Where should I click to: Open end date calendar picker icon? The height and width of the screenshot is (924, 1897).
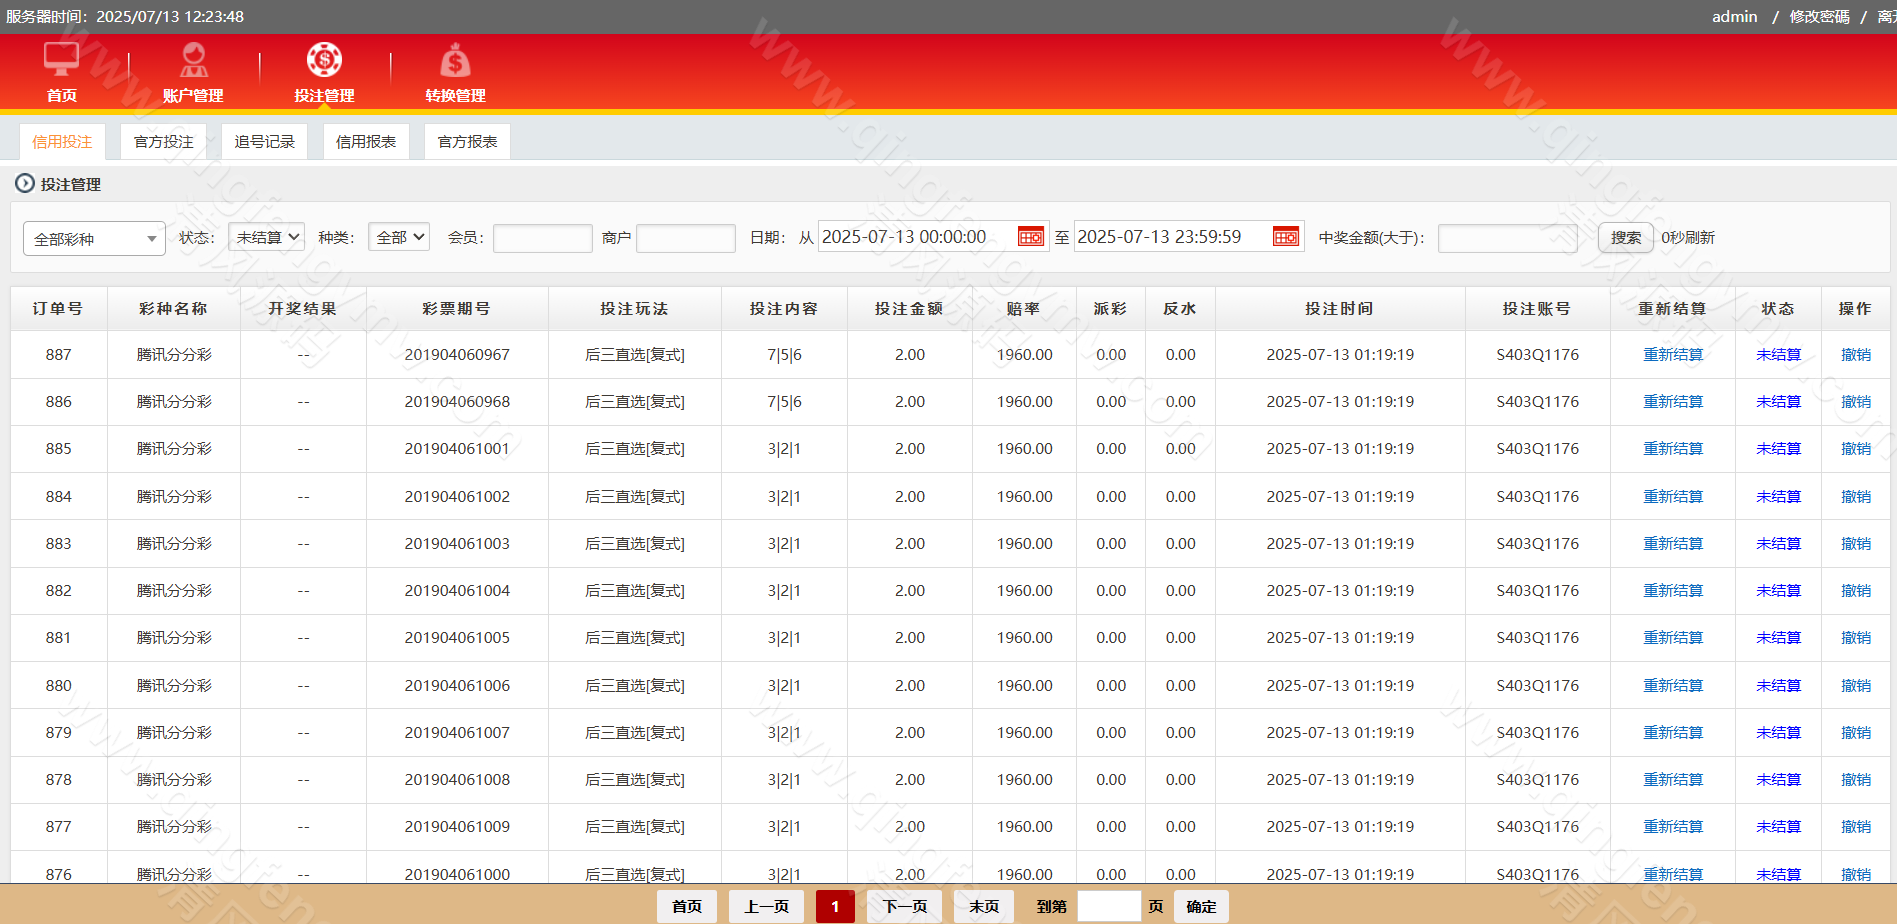click(1285, 237)
